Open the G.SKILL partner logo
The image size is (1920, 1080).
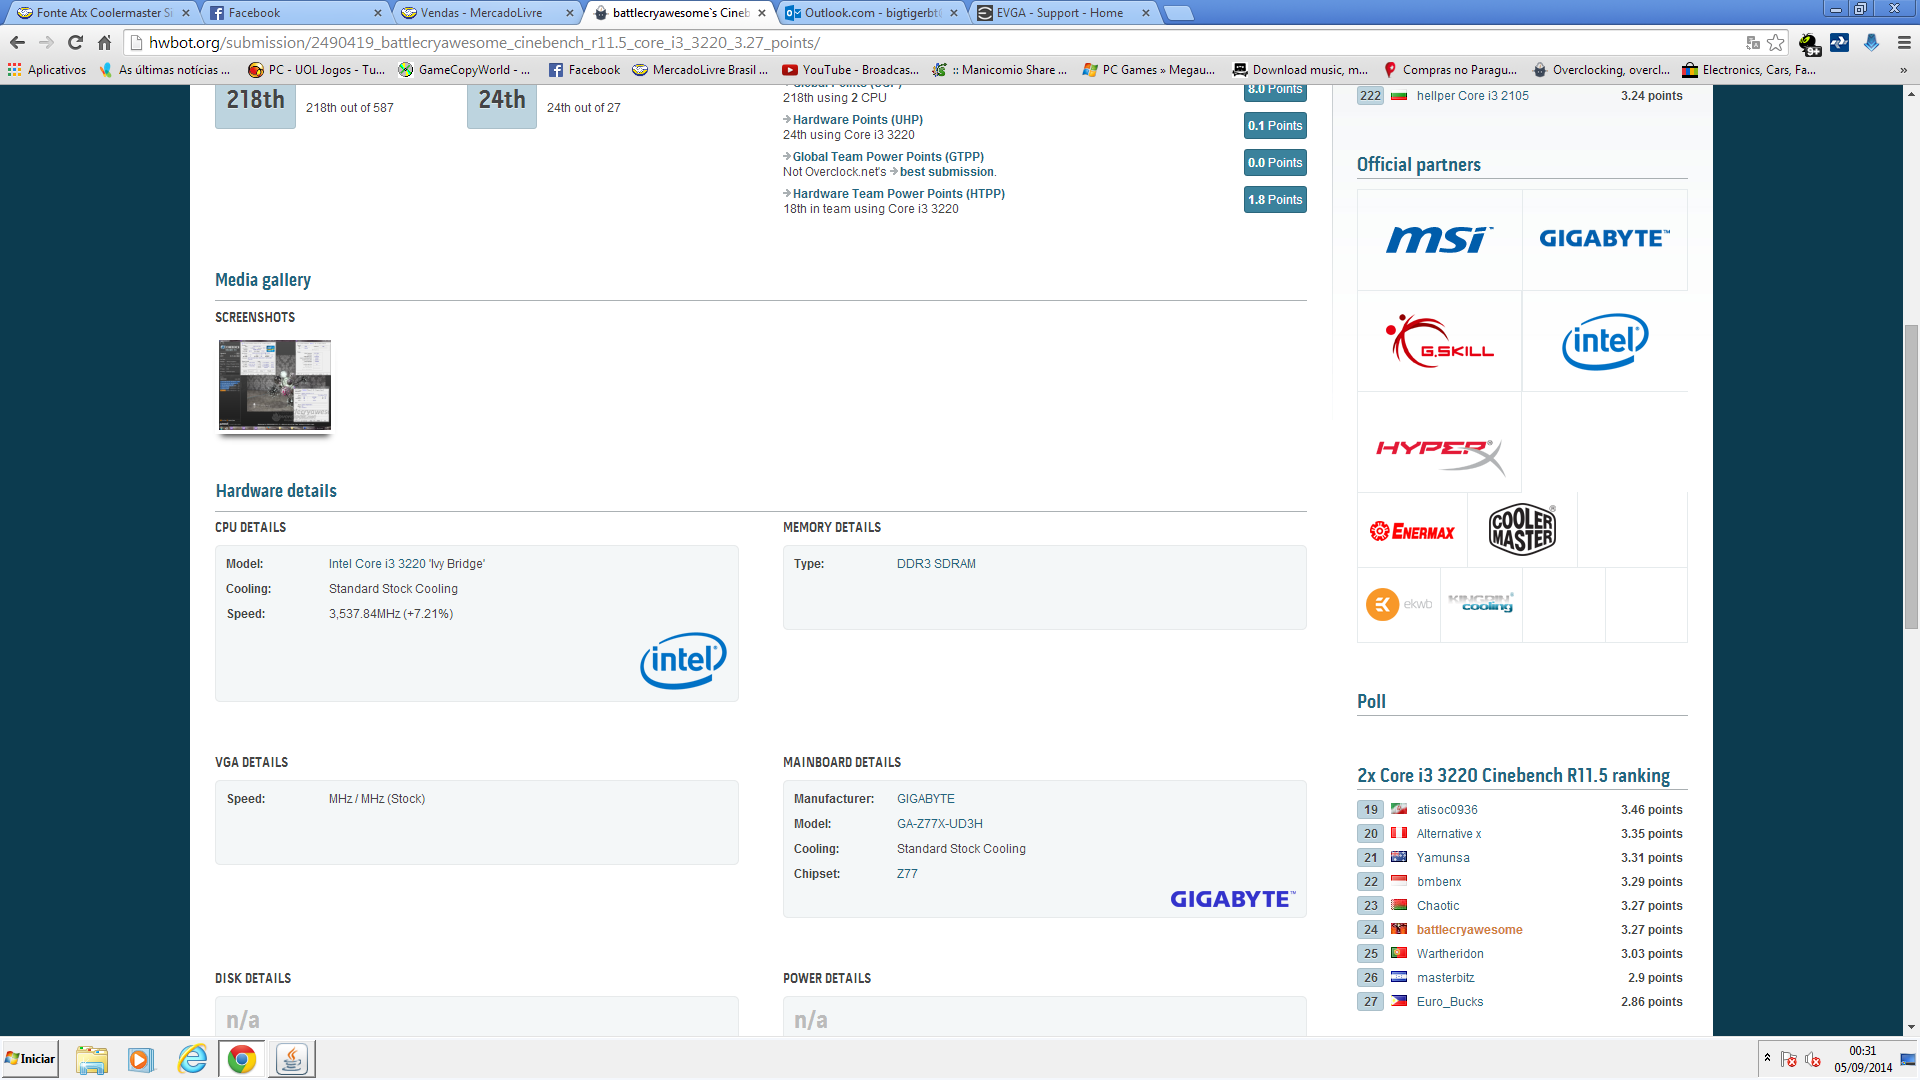[1439, 341]
